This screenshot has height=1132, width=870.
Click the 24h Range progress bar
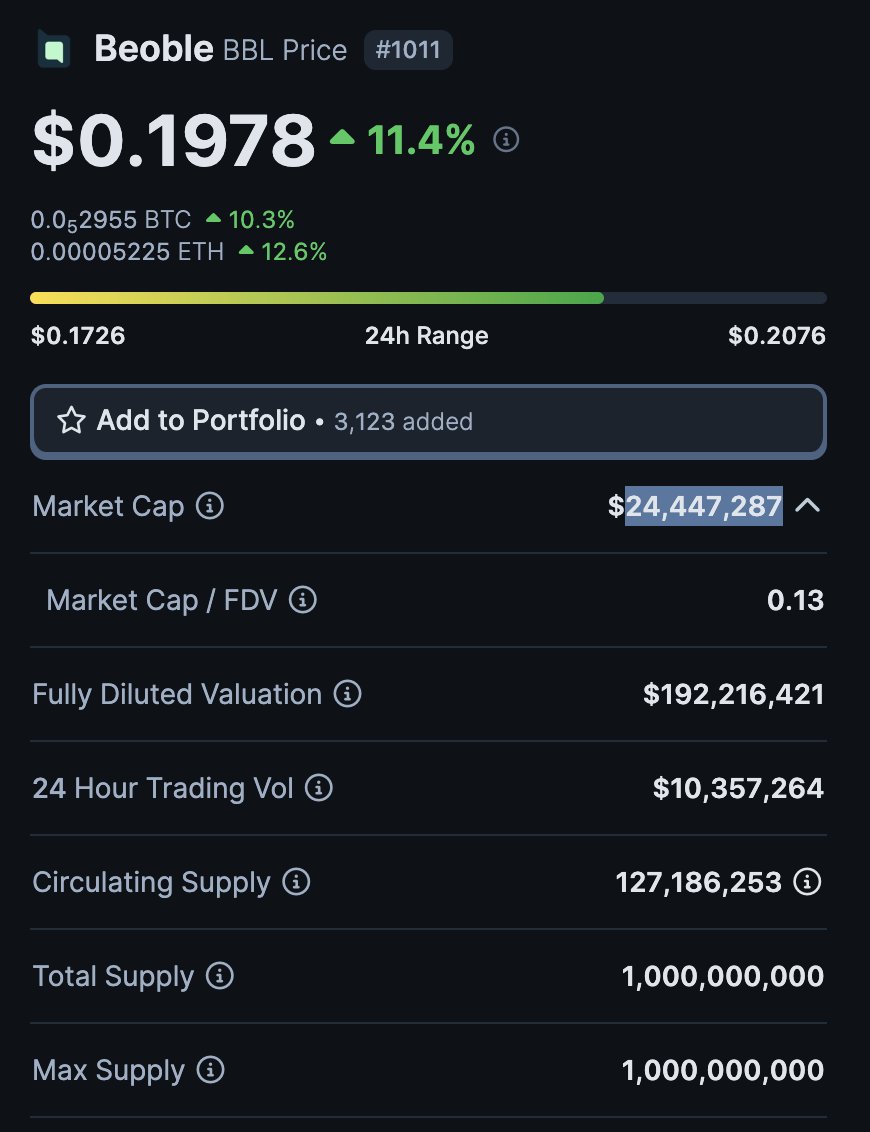click(428, 298)
